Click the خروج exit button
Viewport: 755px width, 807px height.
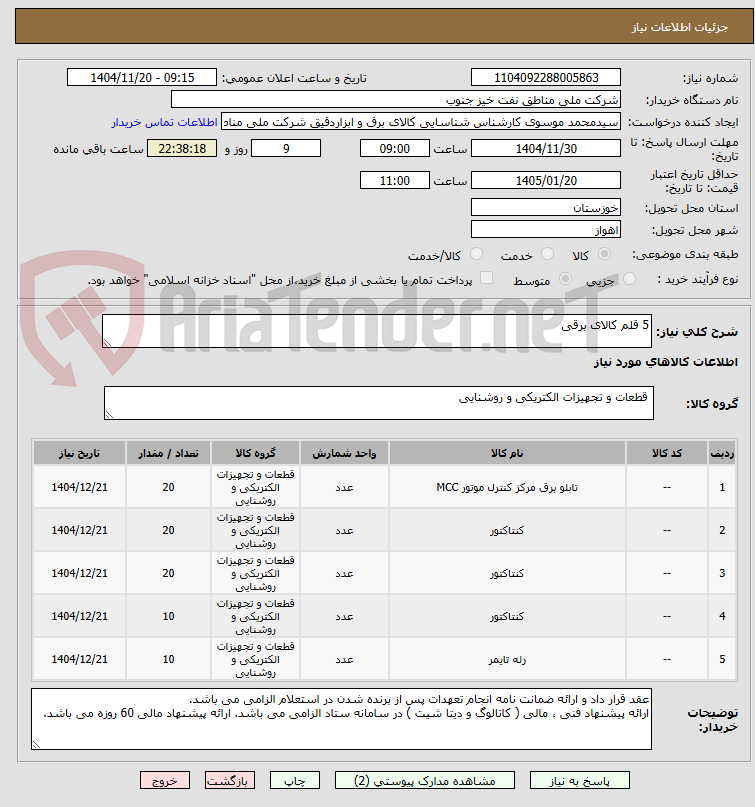click(x=165, y=780)
